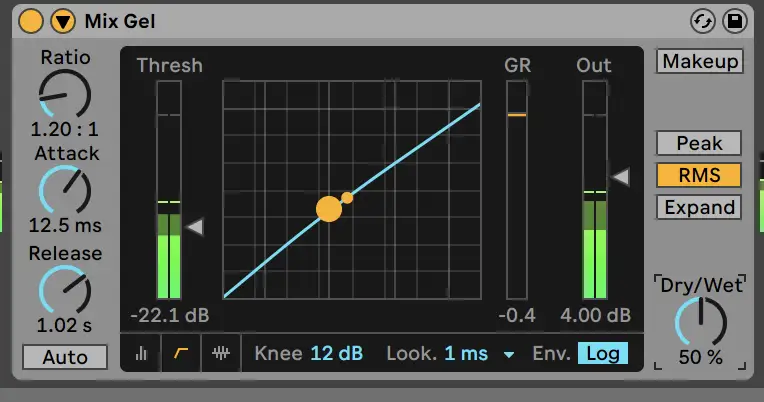Toggle the device activator power button
This screenshot has height=402, width=764.
tap(31, 20)
